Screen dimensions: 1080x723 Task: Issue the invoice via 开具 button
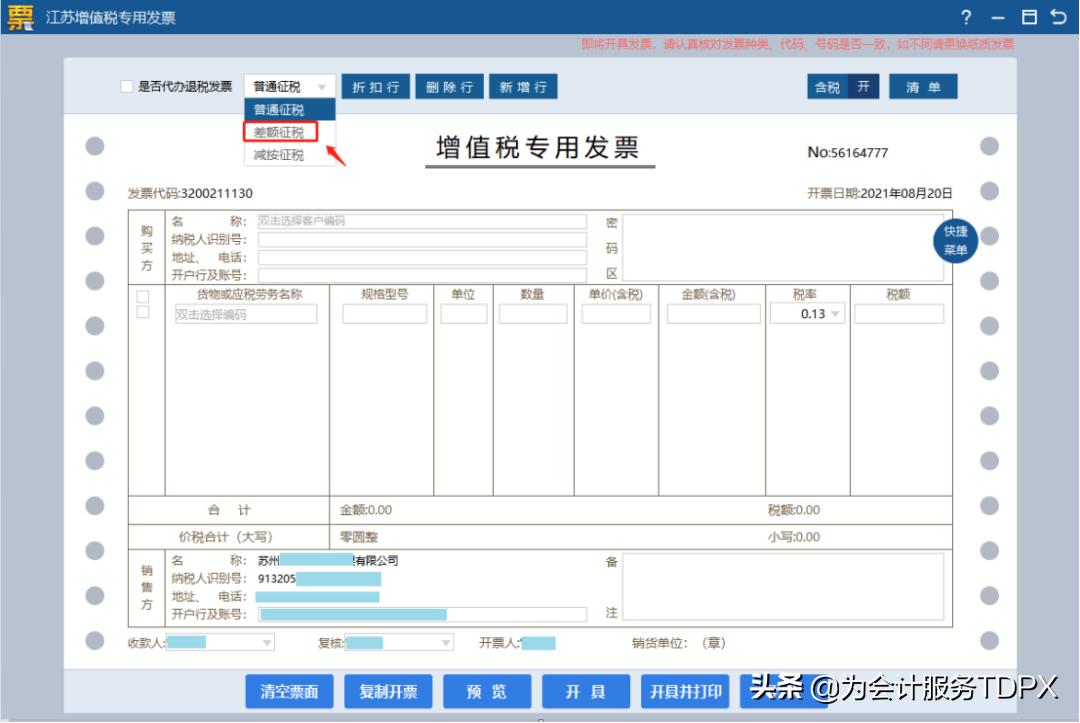tap(586, 691)
